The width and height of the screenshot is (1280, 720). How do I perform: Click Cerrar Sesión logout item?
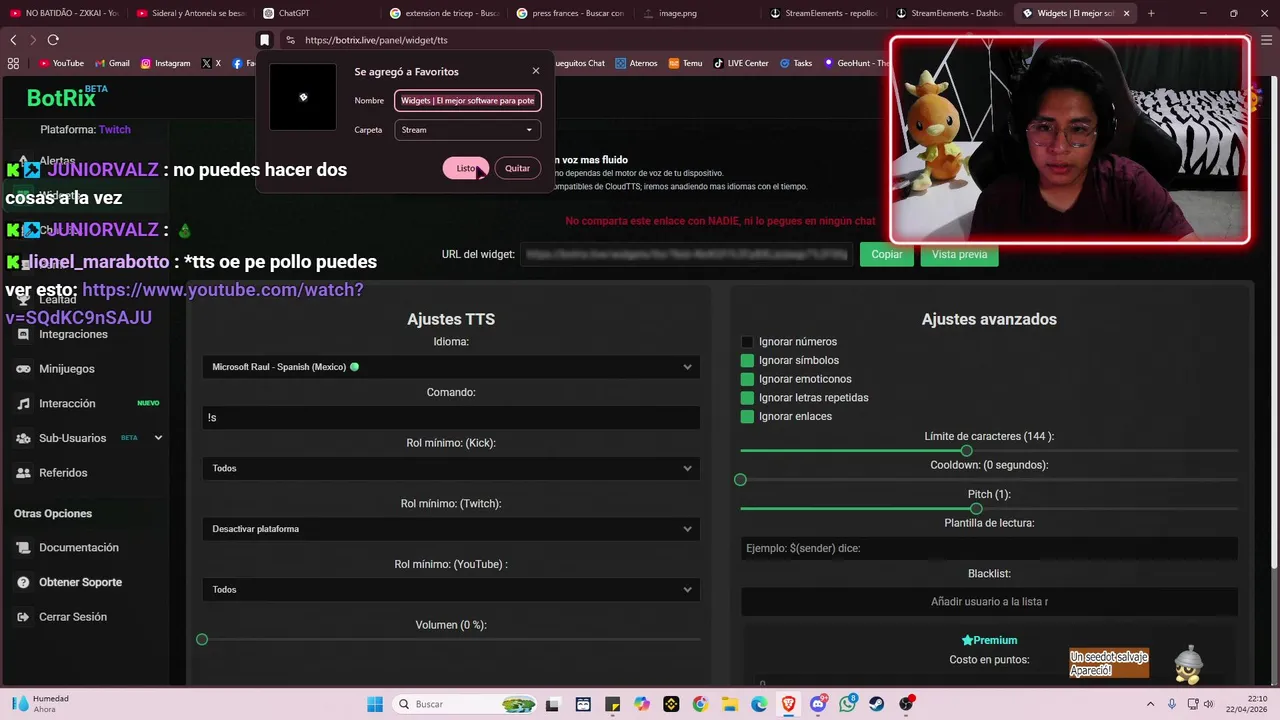tap(73, 617)
